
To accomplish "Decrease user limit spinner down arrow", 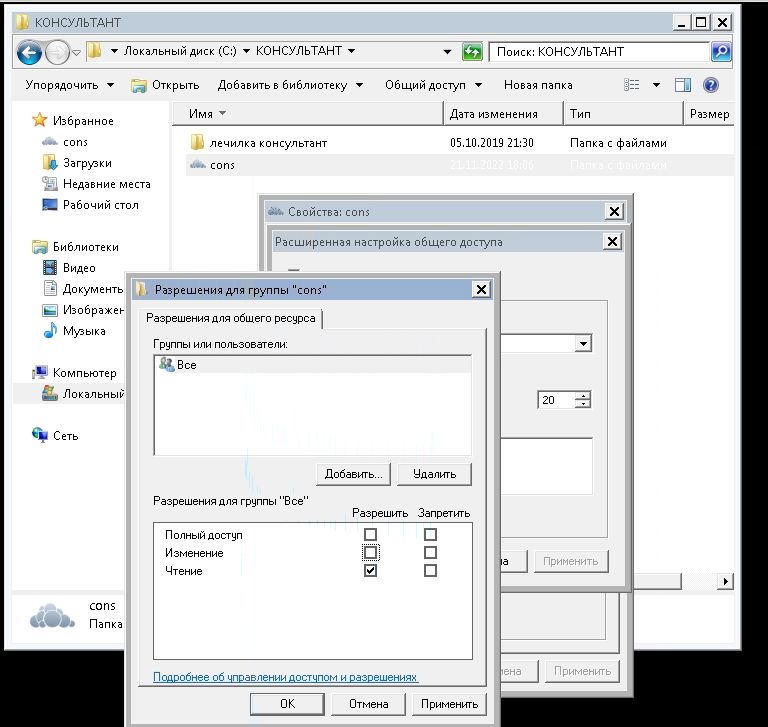I will tap(583, 404).
